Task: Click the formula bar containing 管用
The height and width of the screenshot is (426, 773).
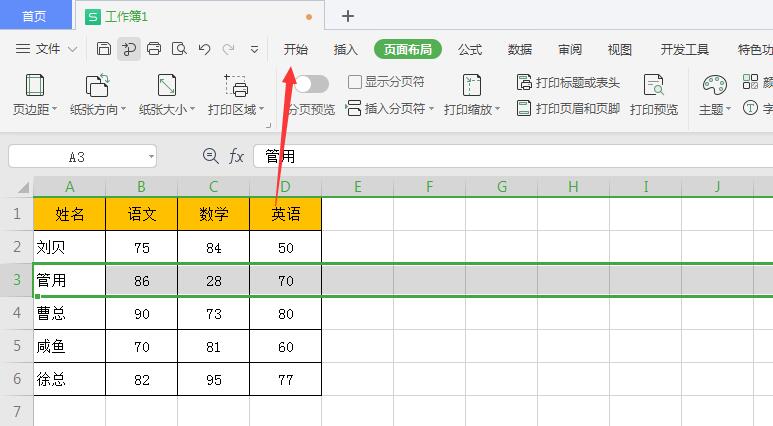Action: pos(513,157)
